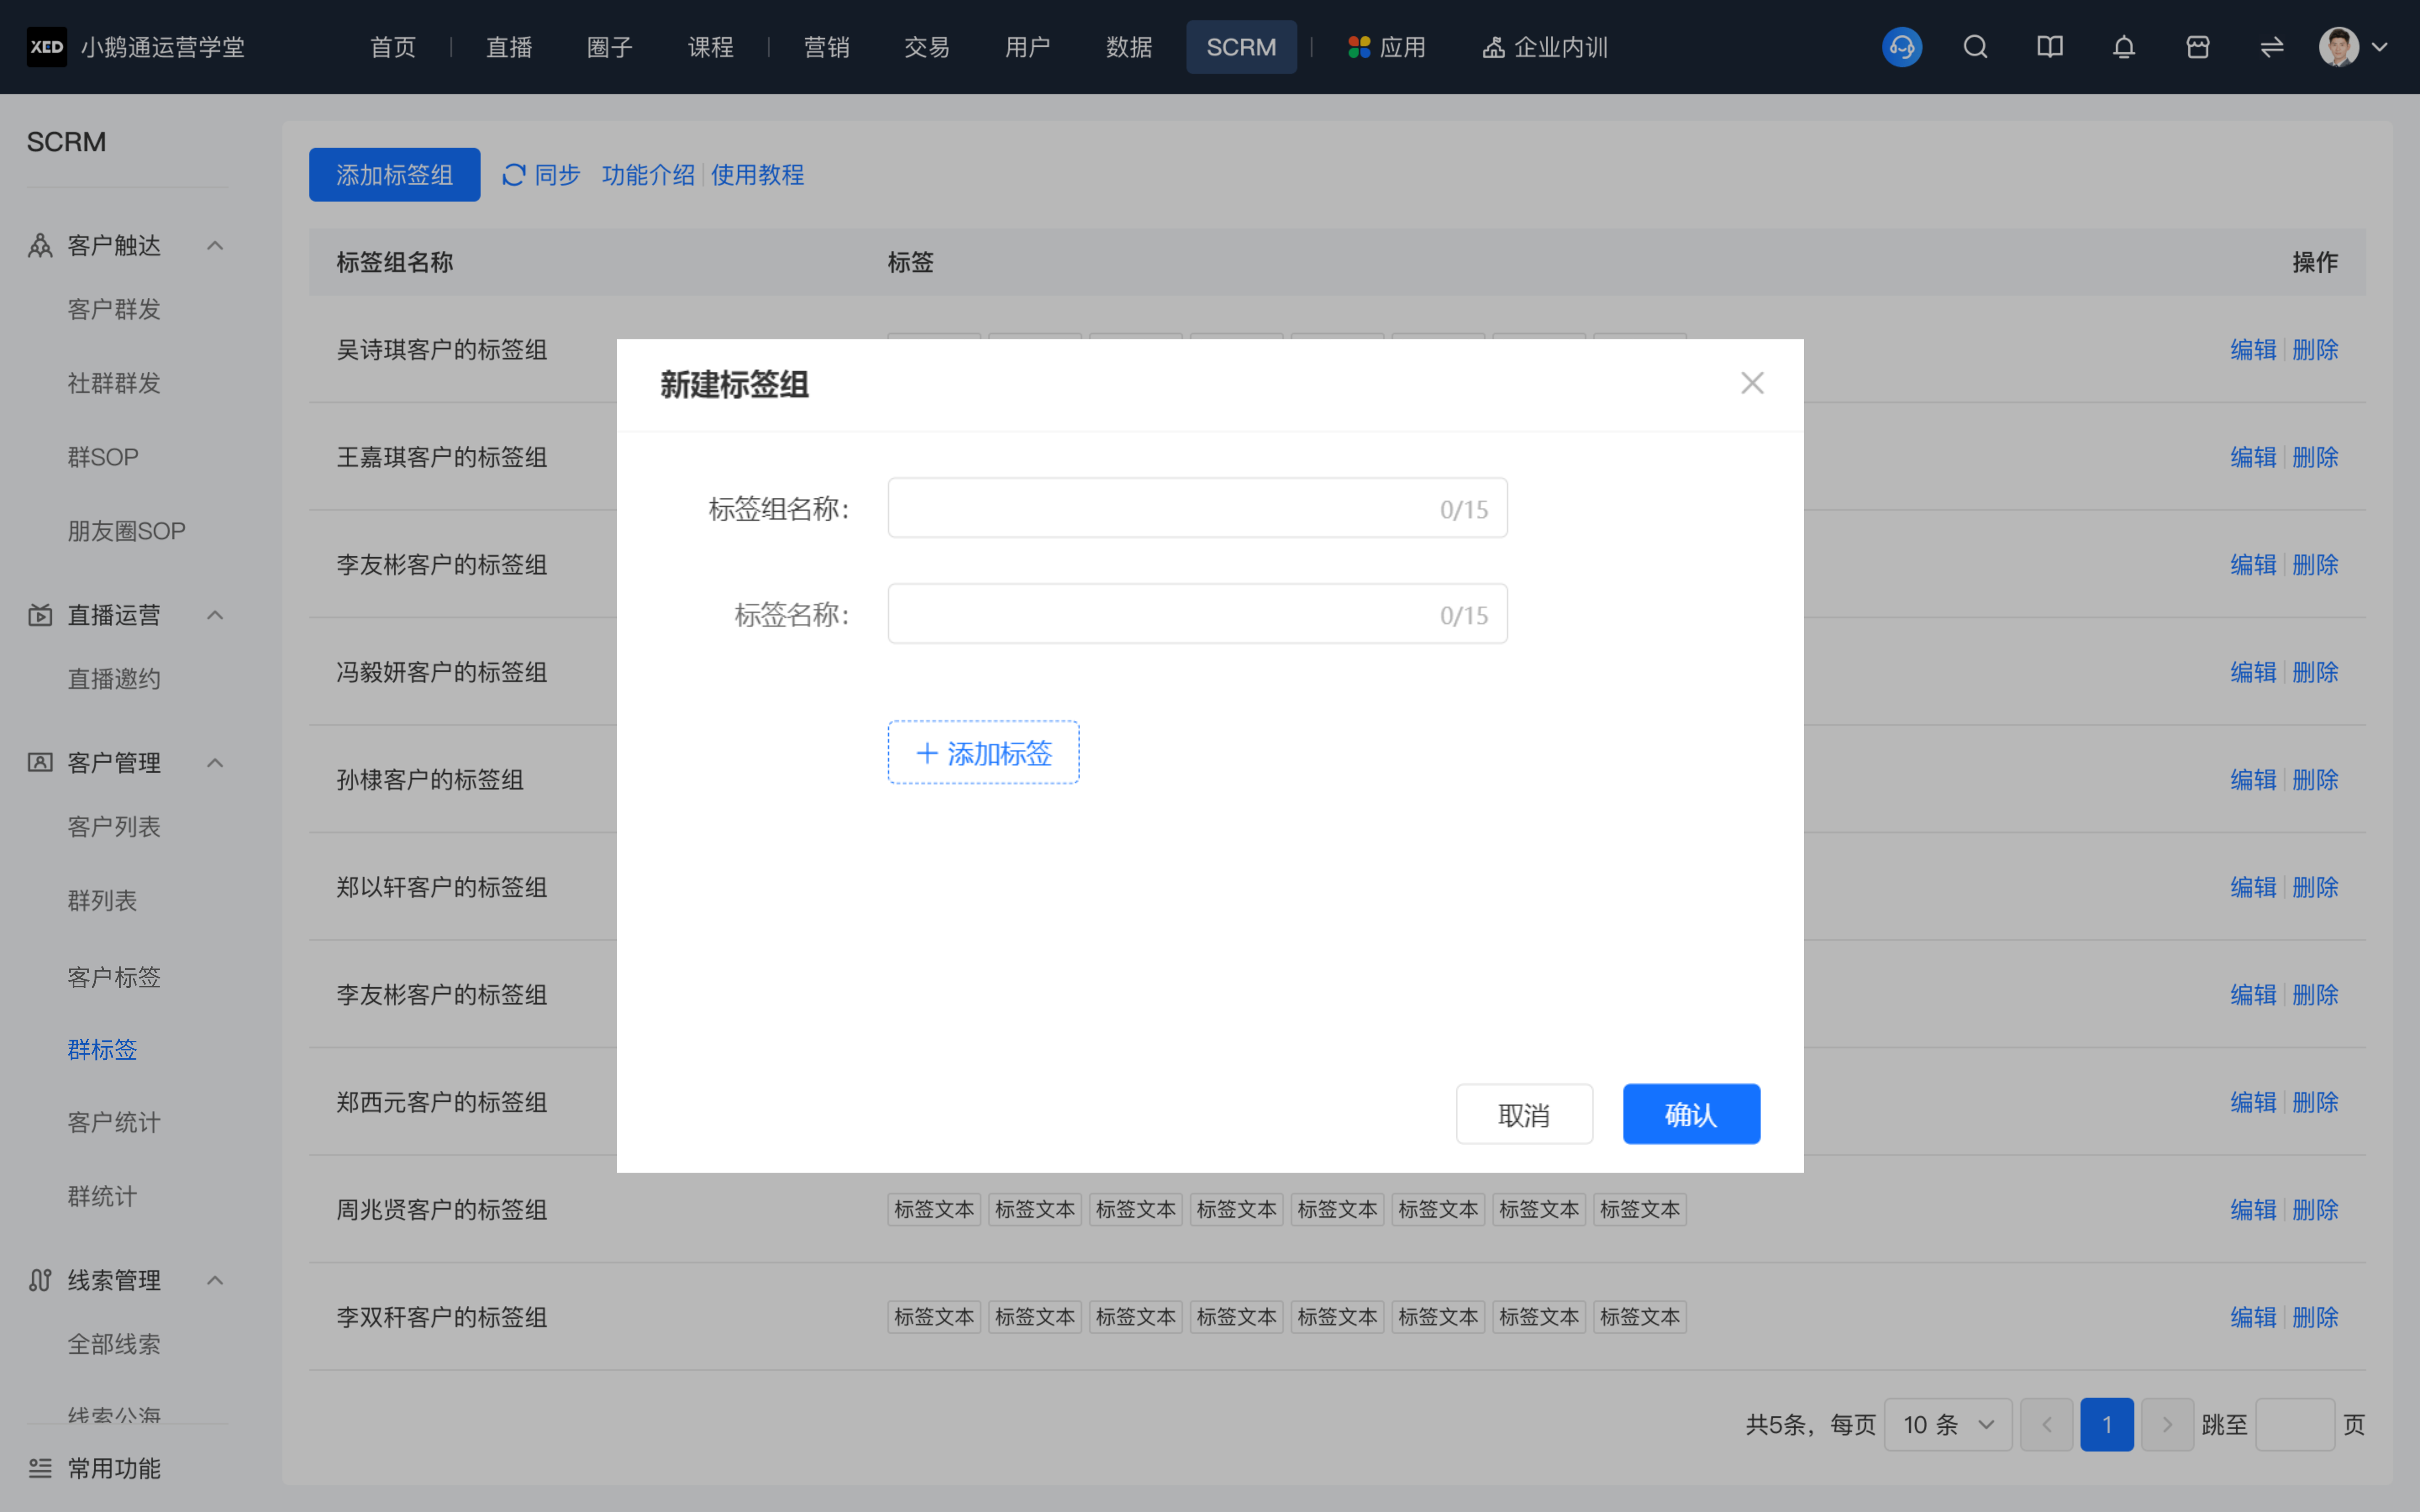The width and height of the screenshot is (2420, 1512).
Task: Open 客户列表 in the sidebar
Action: 114,827
